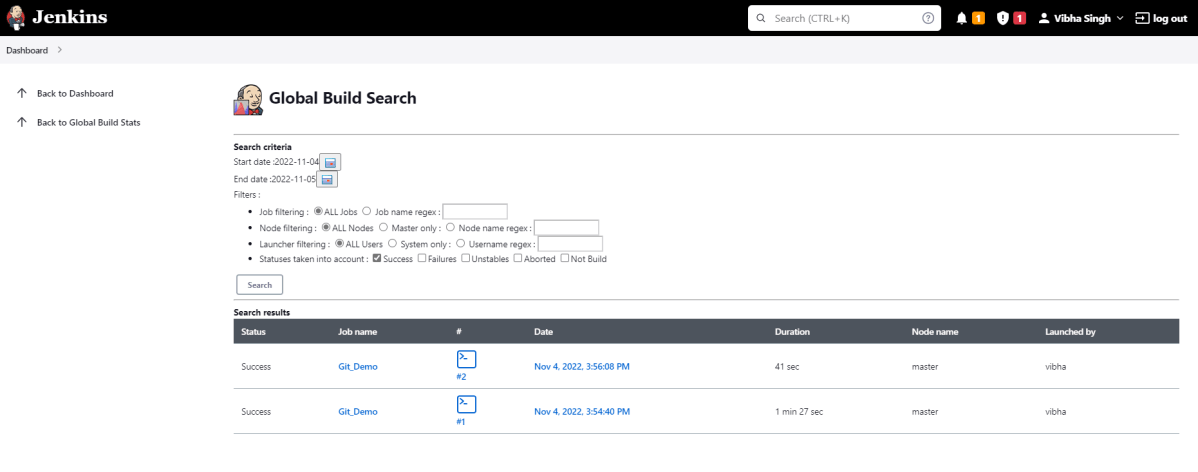1198x472 pixels.
Task: Click the search help question mark icon
Action: 927,18
